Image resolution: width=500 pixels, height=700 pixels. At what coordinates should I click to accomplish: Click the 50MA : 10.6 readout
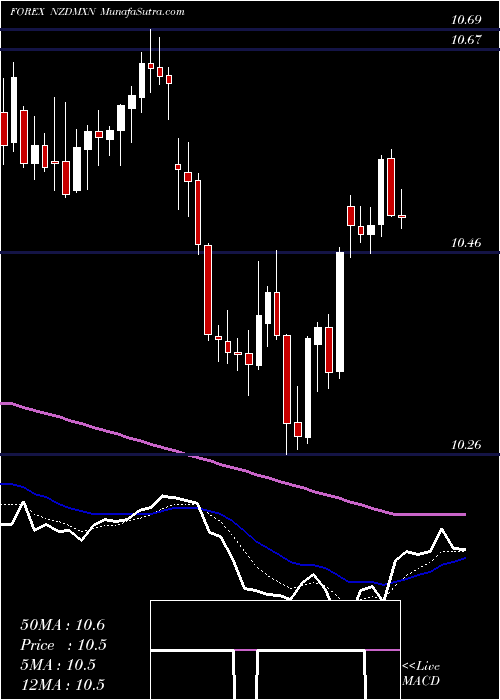tap(62, 625)
